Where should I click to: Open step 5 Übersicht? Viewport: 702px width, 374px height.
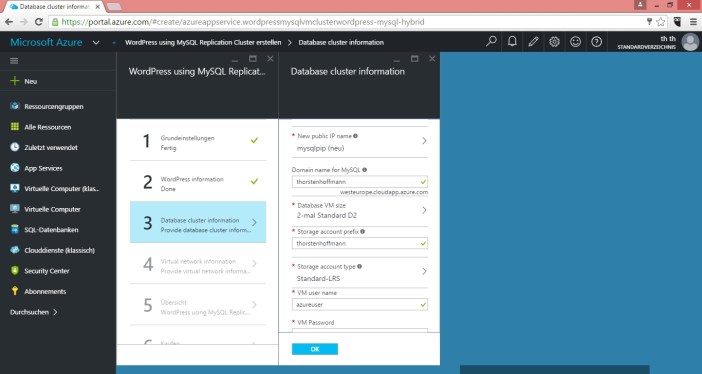coord(198,305)
